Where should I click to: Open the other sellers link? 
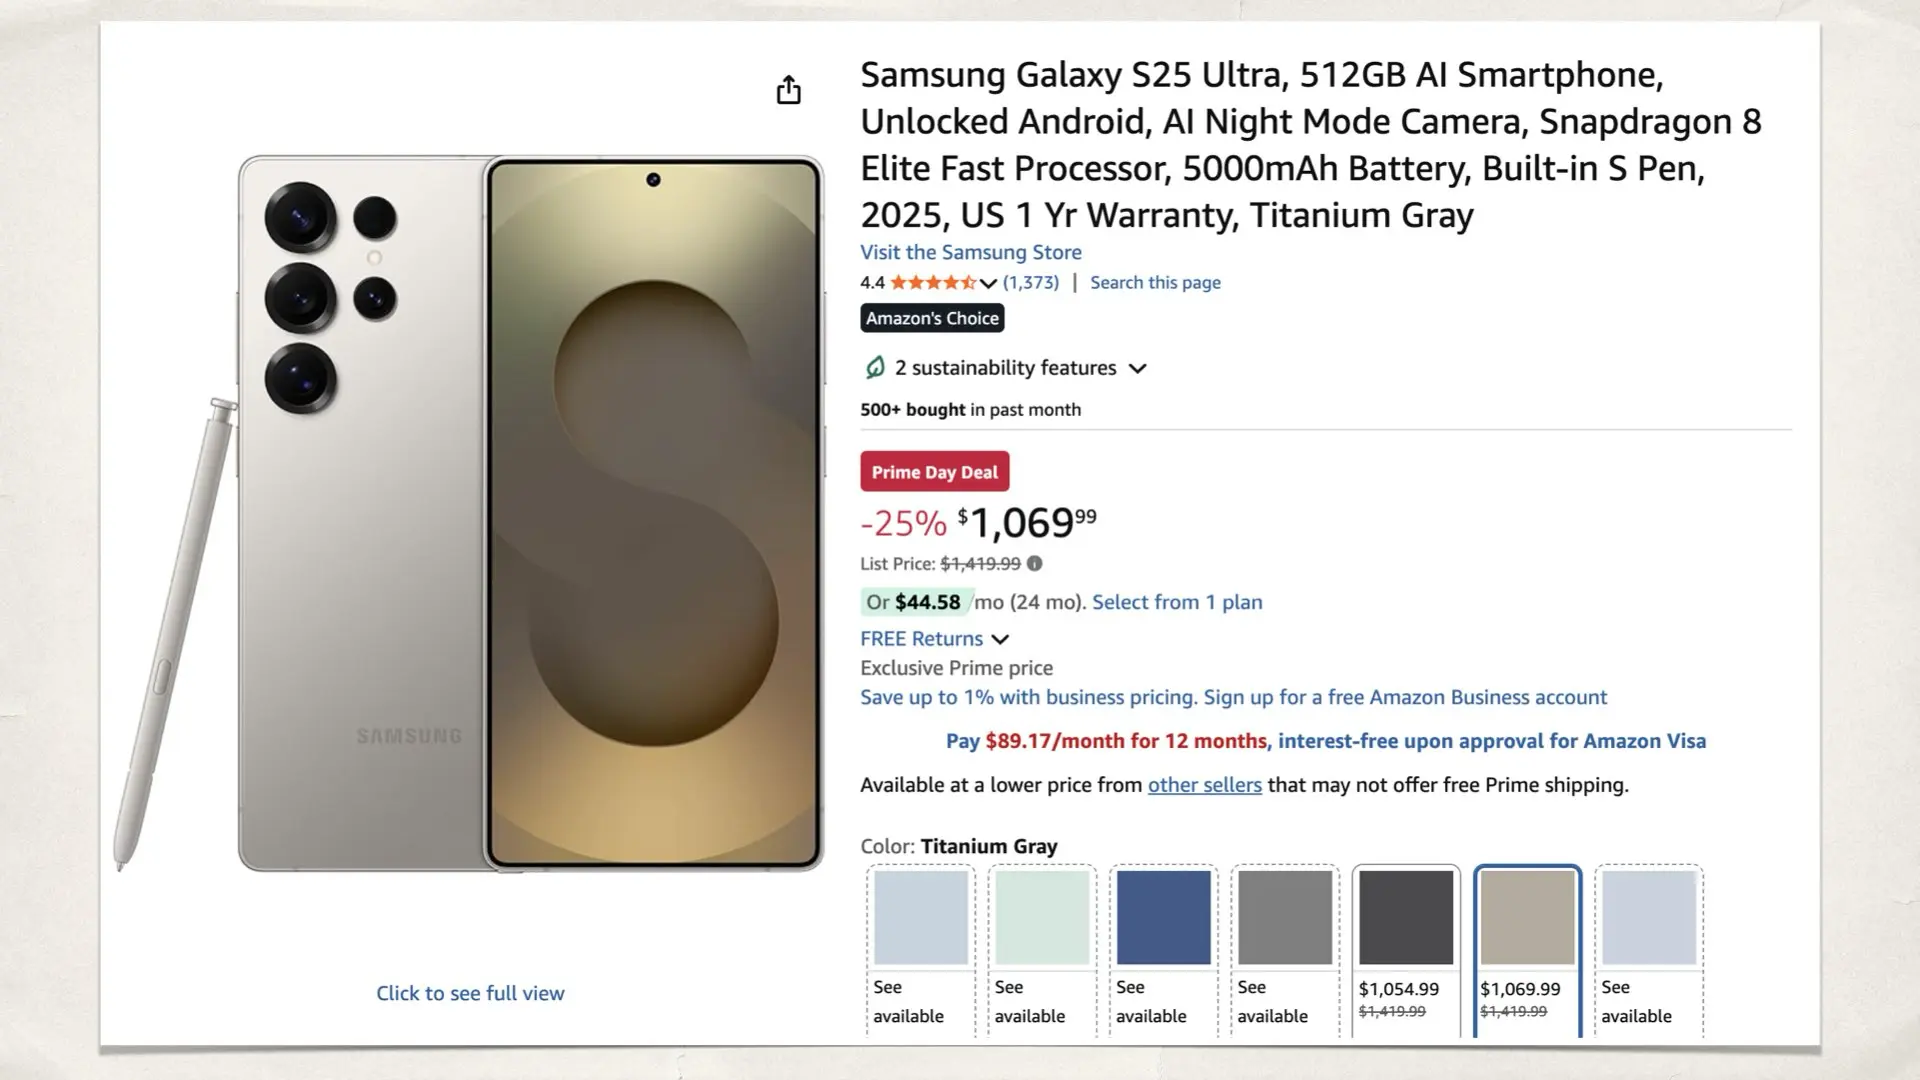[1204, 785]
